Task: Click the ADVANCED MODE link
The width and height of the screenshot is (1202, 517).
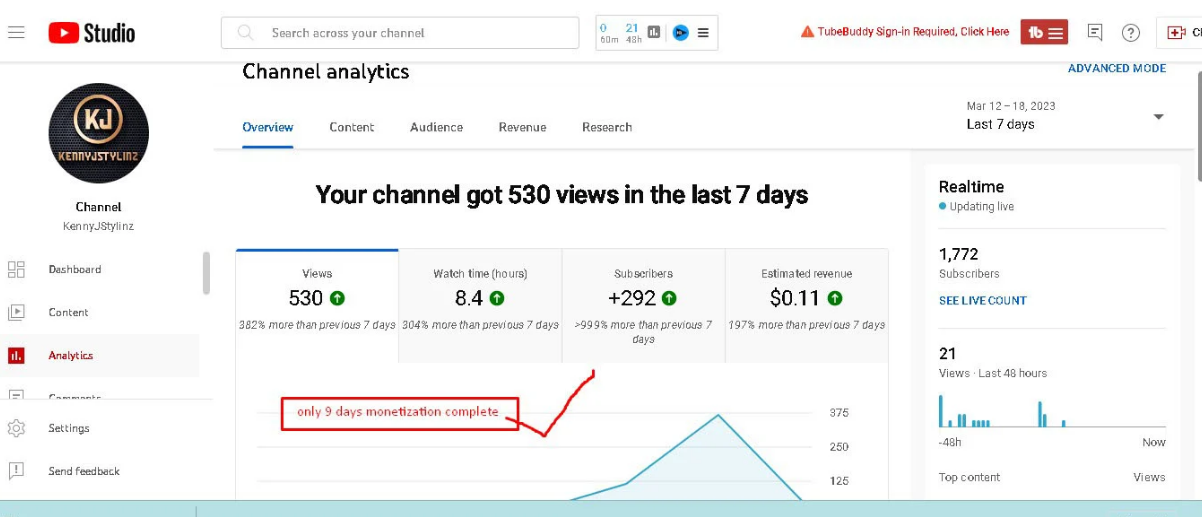Action: click(x=1116, y=69)
